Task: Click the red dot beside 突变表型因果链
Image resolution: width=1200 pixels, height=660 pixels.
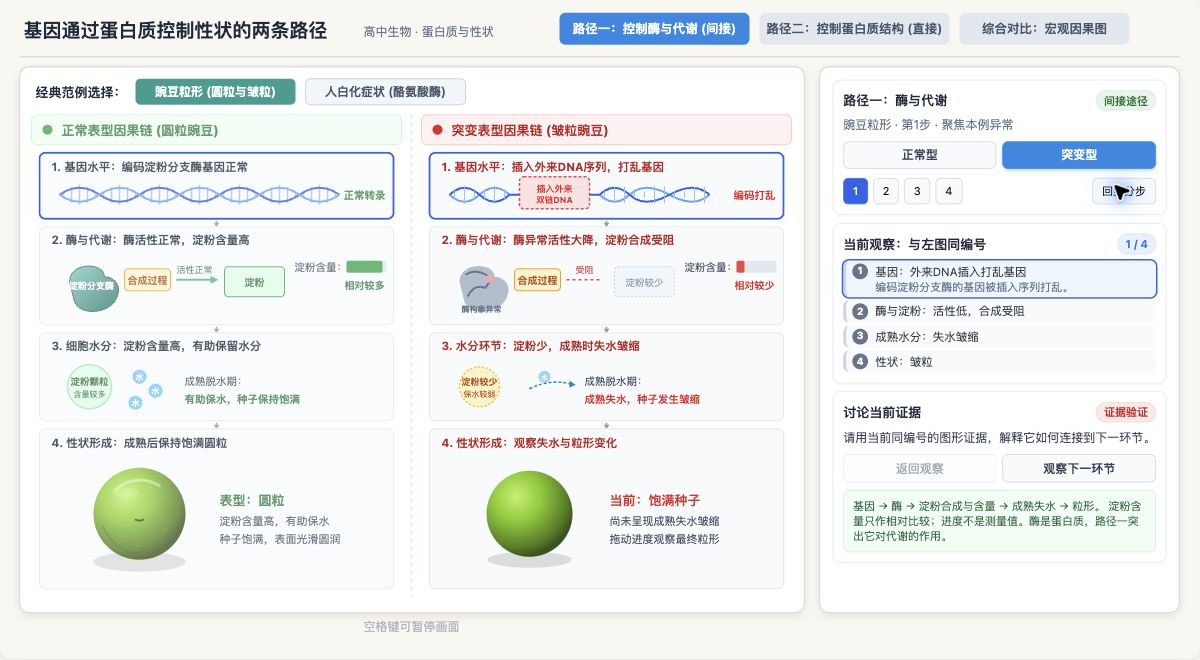Action: tap(437, 130)
